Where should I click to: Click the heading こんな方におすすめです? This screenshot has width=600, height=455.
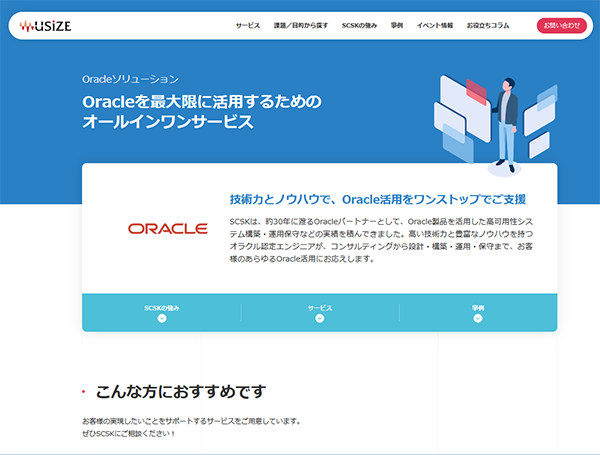tap(181, 391)
